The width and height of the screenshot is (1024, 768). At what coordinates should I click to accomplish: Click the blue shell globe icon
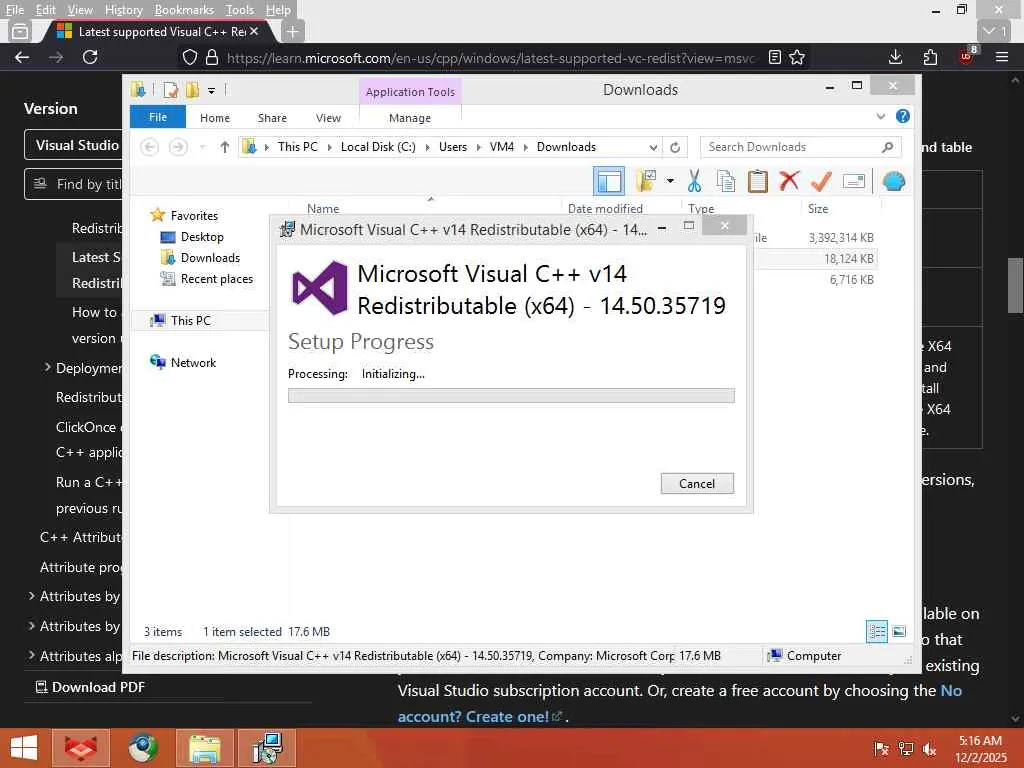pos(893,181)
